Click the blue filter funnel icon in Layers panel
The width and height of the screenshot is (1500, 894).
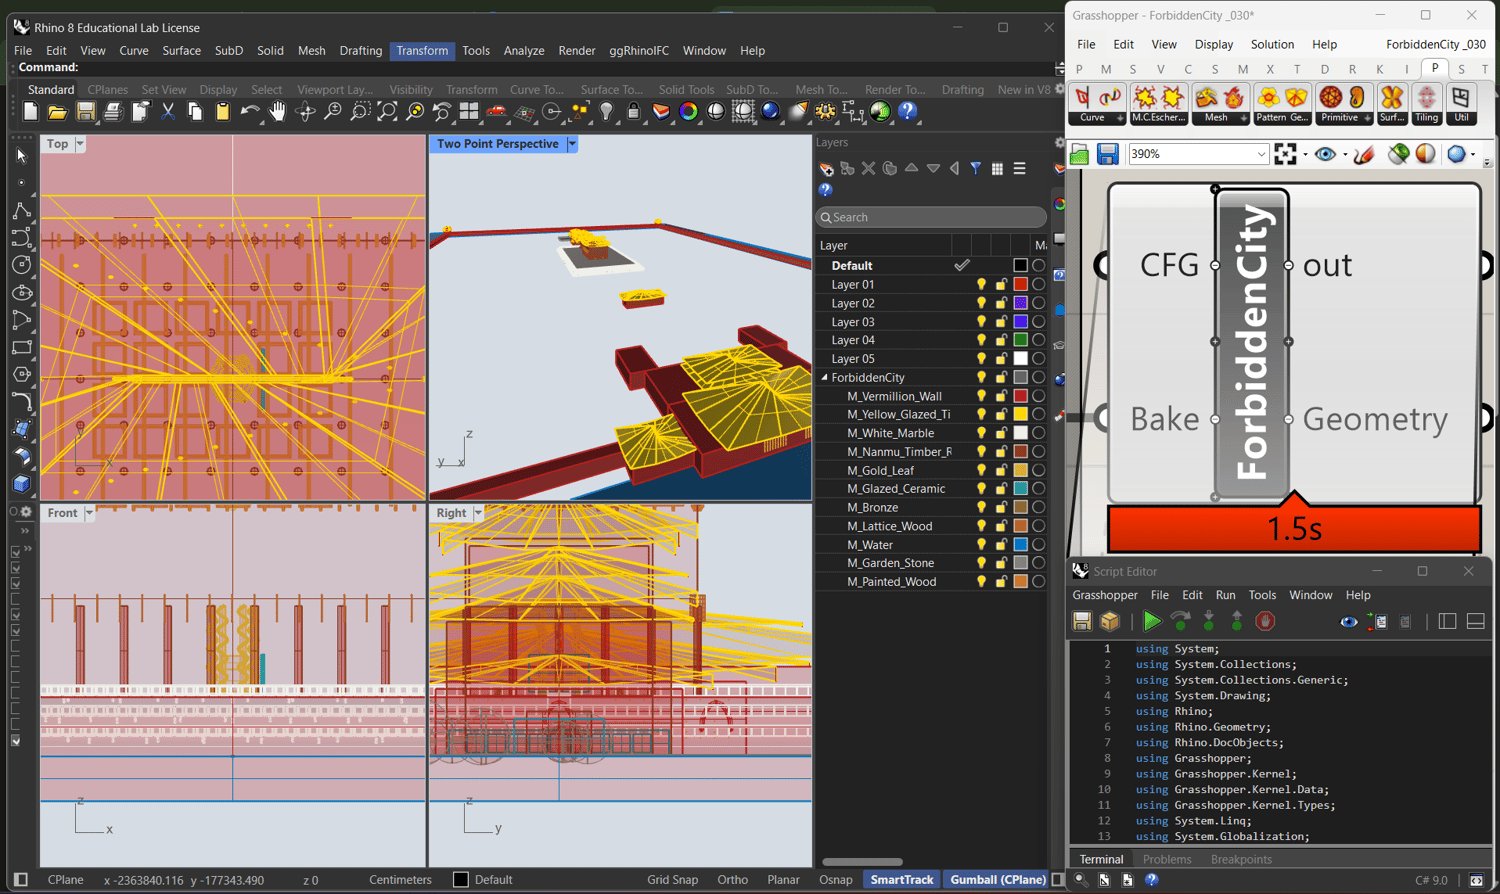pos(975,169)
